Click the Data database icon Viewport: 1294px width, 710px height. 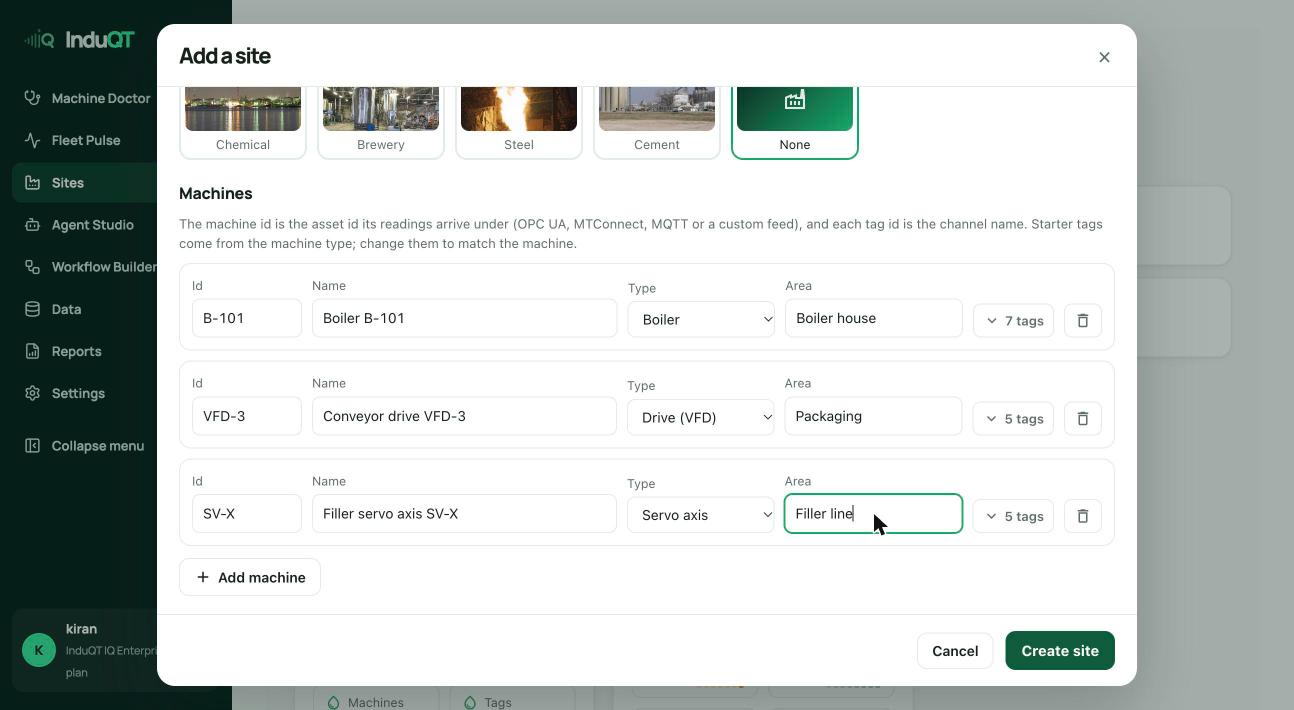point(33,309)
